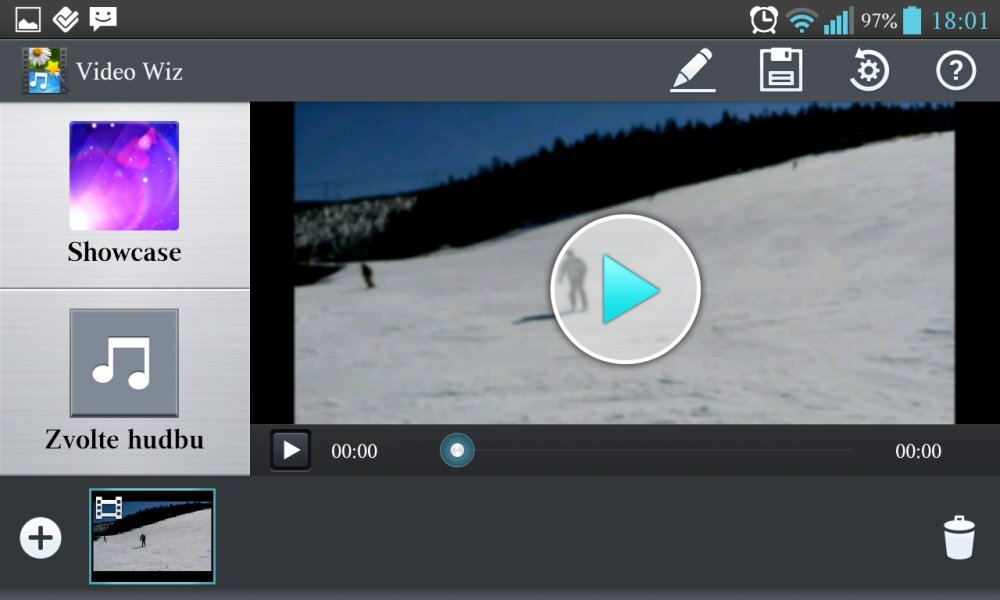This screenshot has height=600, width=1000.
Task: Select the ski video clip thumbnail
Action: click(x=152, y=536)
